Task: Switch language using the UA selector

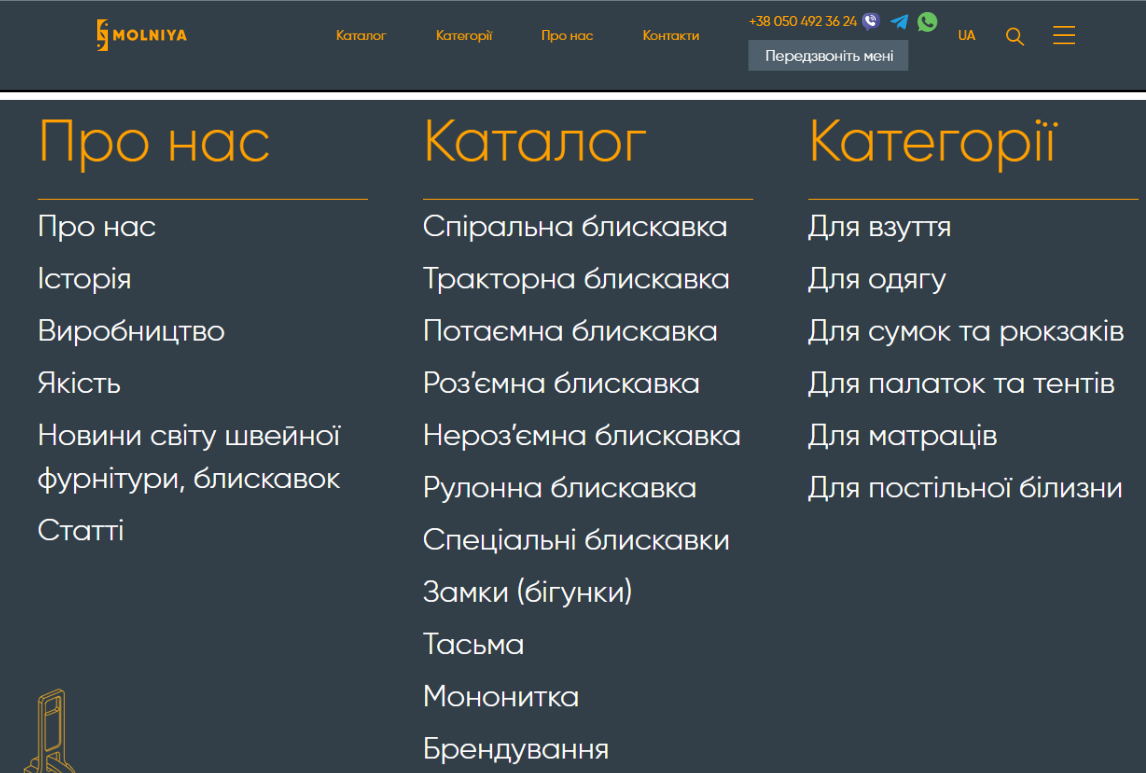Action: [x=966, y=35]
